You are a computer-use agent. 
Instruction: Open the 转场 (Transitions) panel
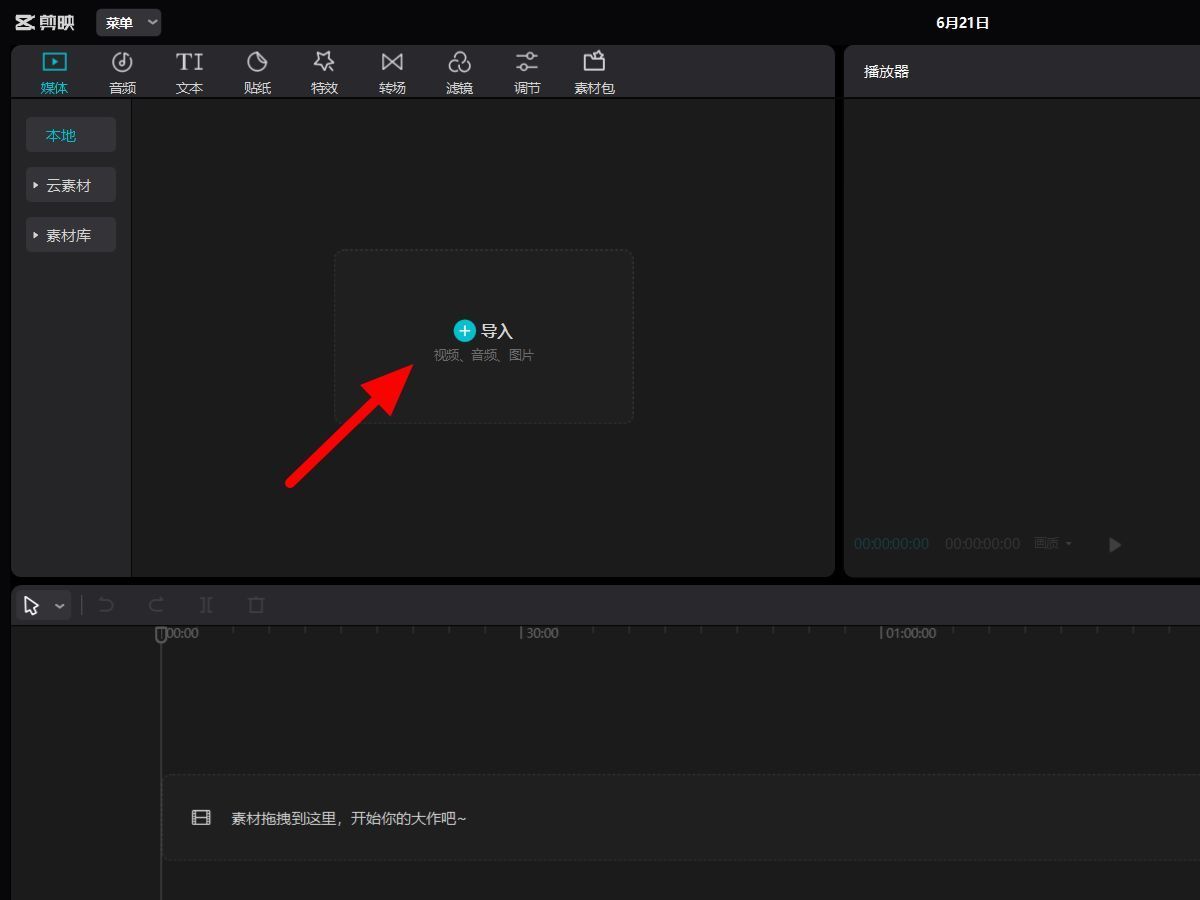pos(392,73)
